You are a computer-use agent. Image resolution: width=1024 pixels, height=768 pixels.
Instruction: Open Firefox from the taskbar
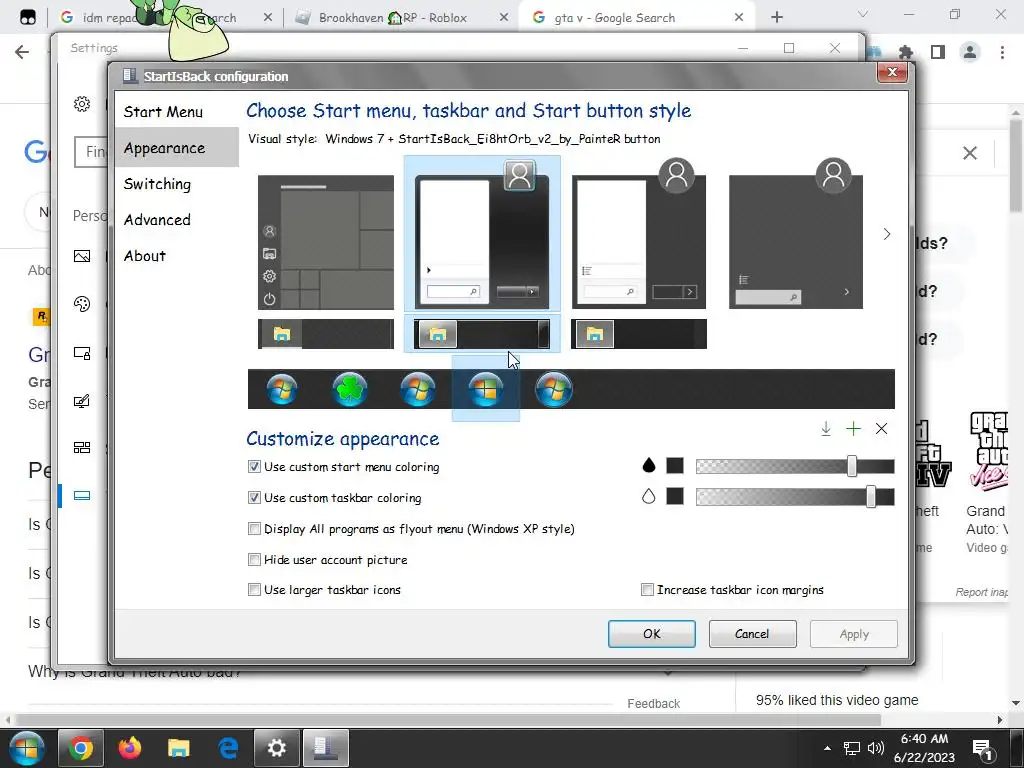click(129, 748)
